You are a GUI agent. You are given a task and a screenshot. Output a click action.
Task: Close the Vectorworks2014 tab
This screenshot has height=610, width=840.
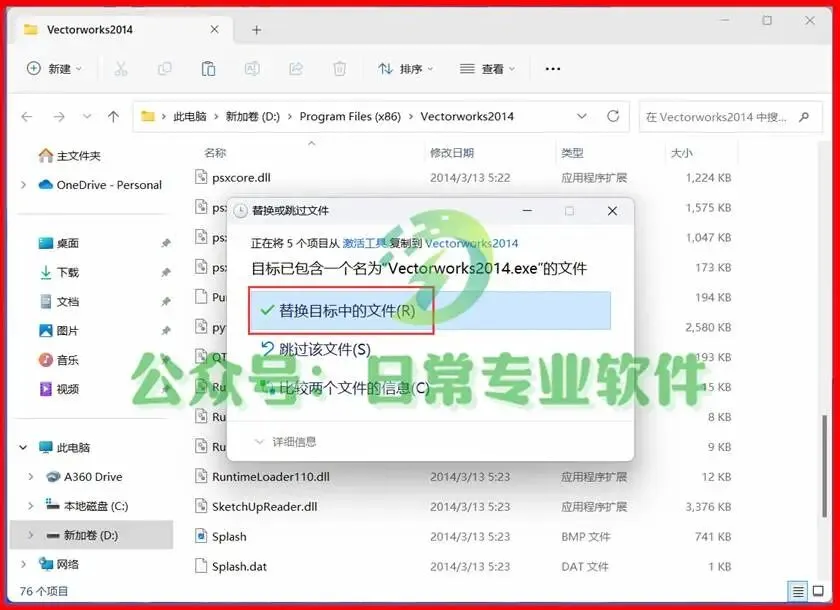coord(214,29)
